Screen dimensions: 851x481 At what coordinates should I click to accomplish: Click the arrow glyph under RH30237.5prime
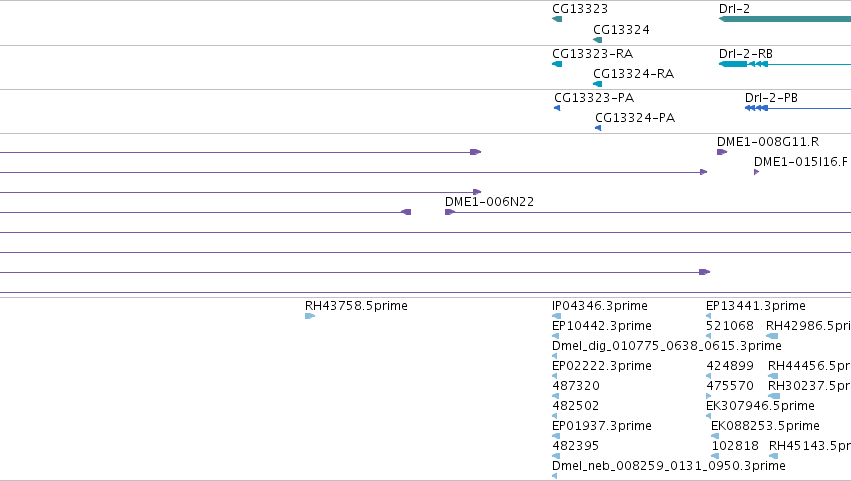(774, 396)
